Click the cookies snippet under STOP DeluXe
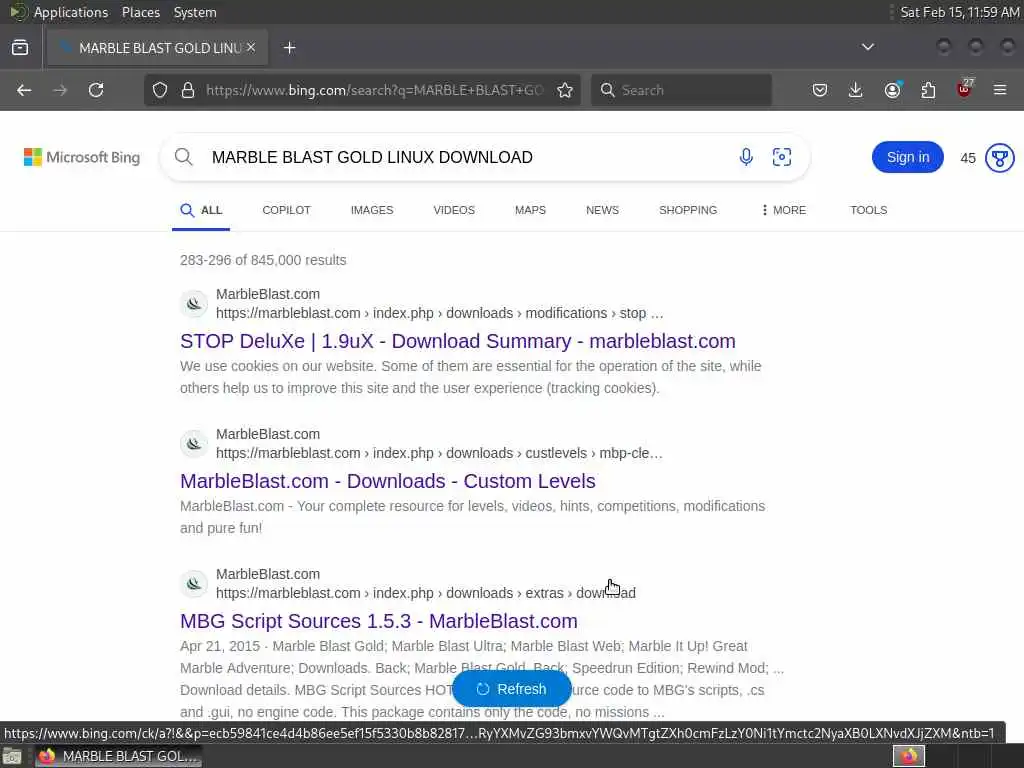 pyautogui.click(x=471, y=377)
